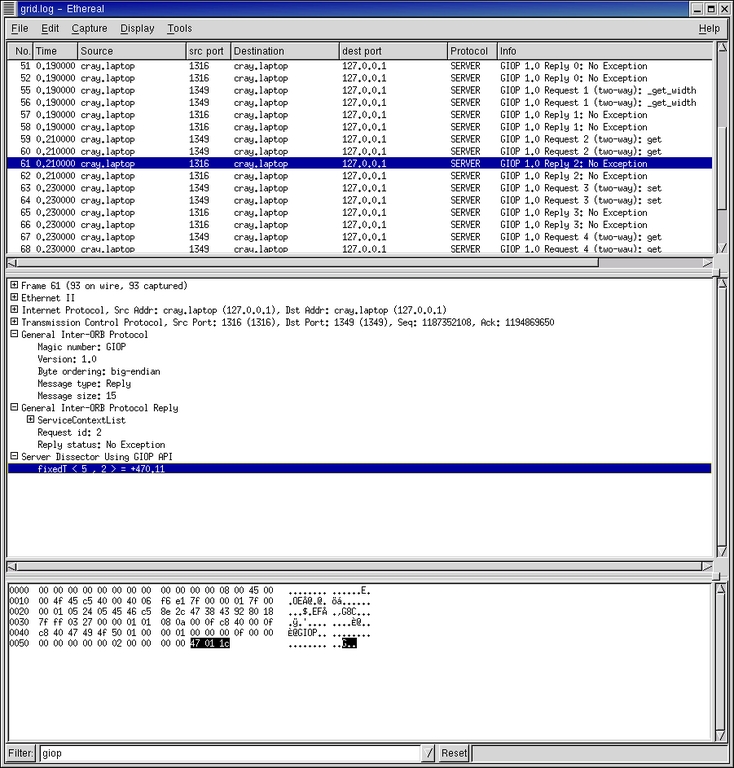
Task: Expand the ServiceContextList node
Action: [30, 420]
